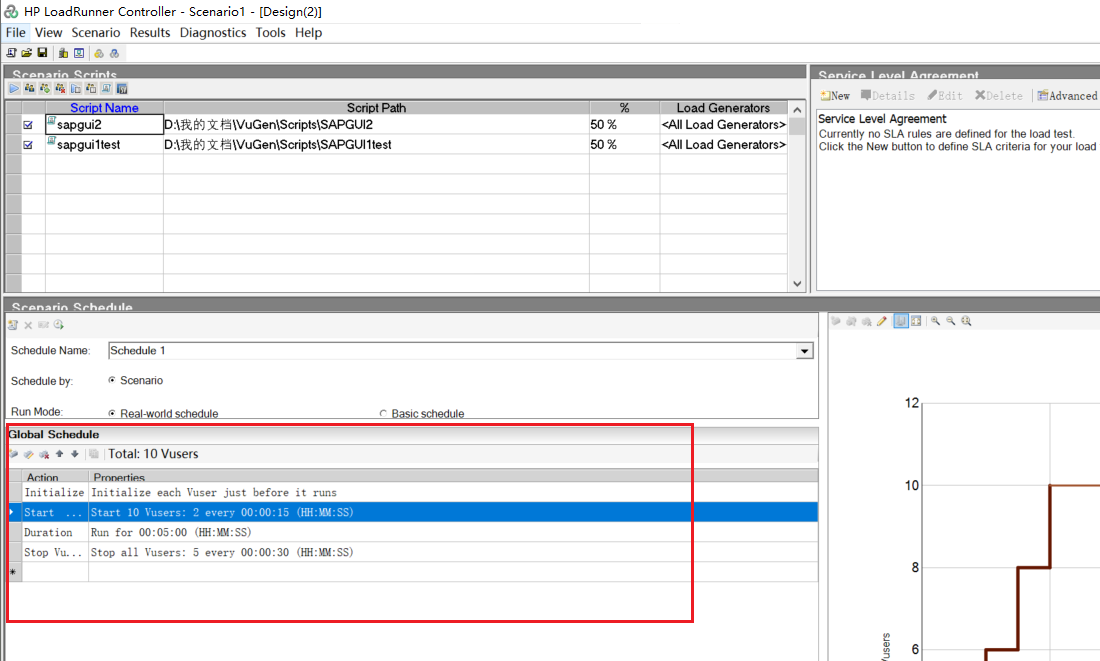Click the fit-to-window icon in graph toolbar
Viewport: 1100px width, 661px height.
(916, 321)
